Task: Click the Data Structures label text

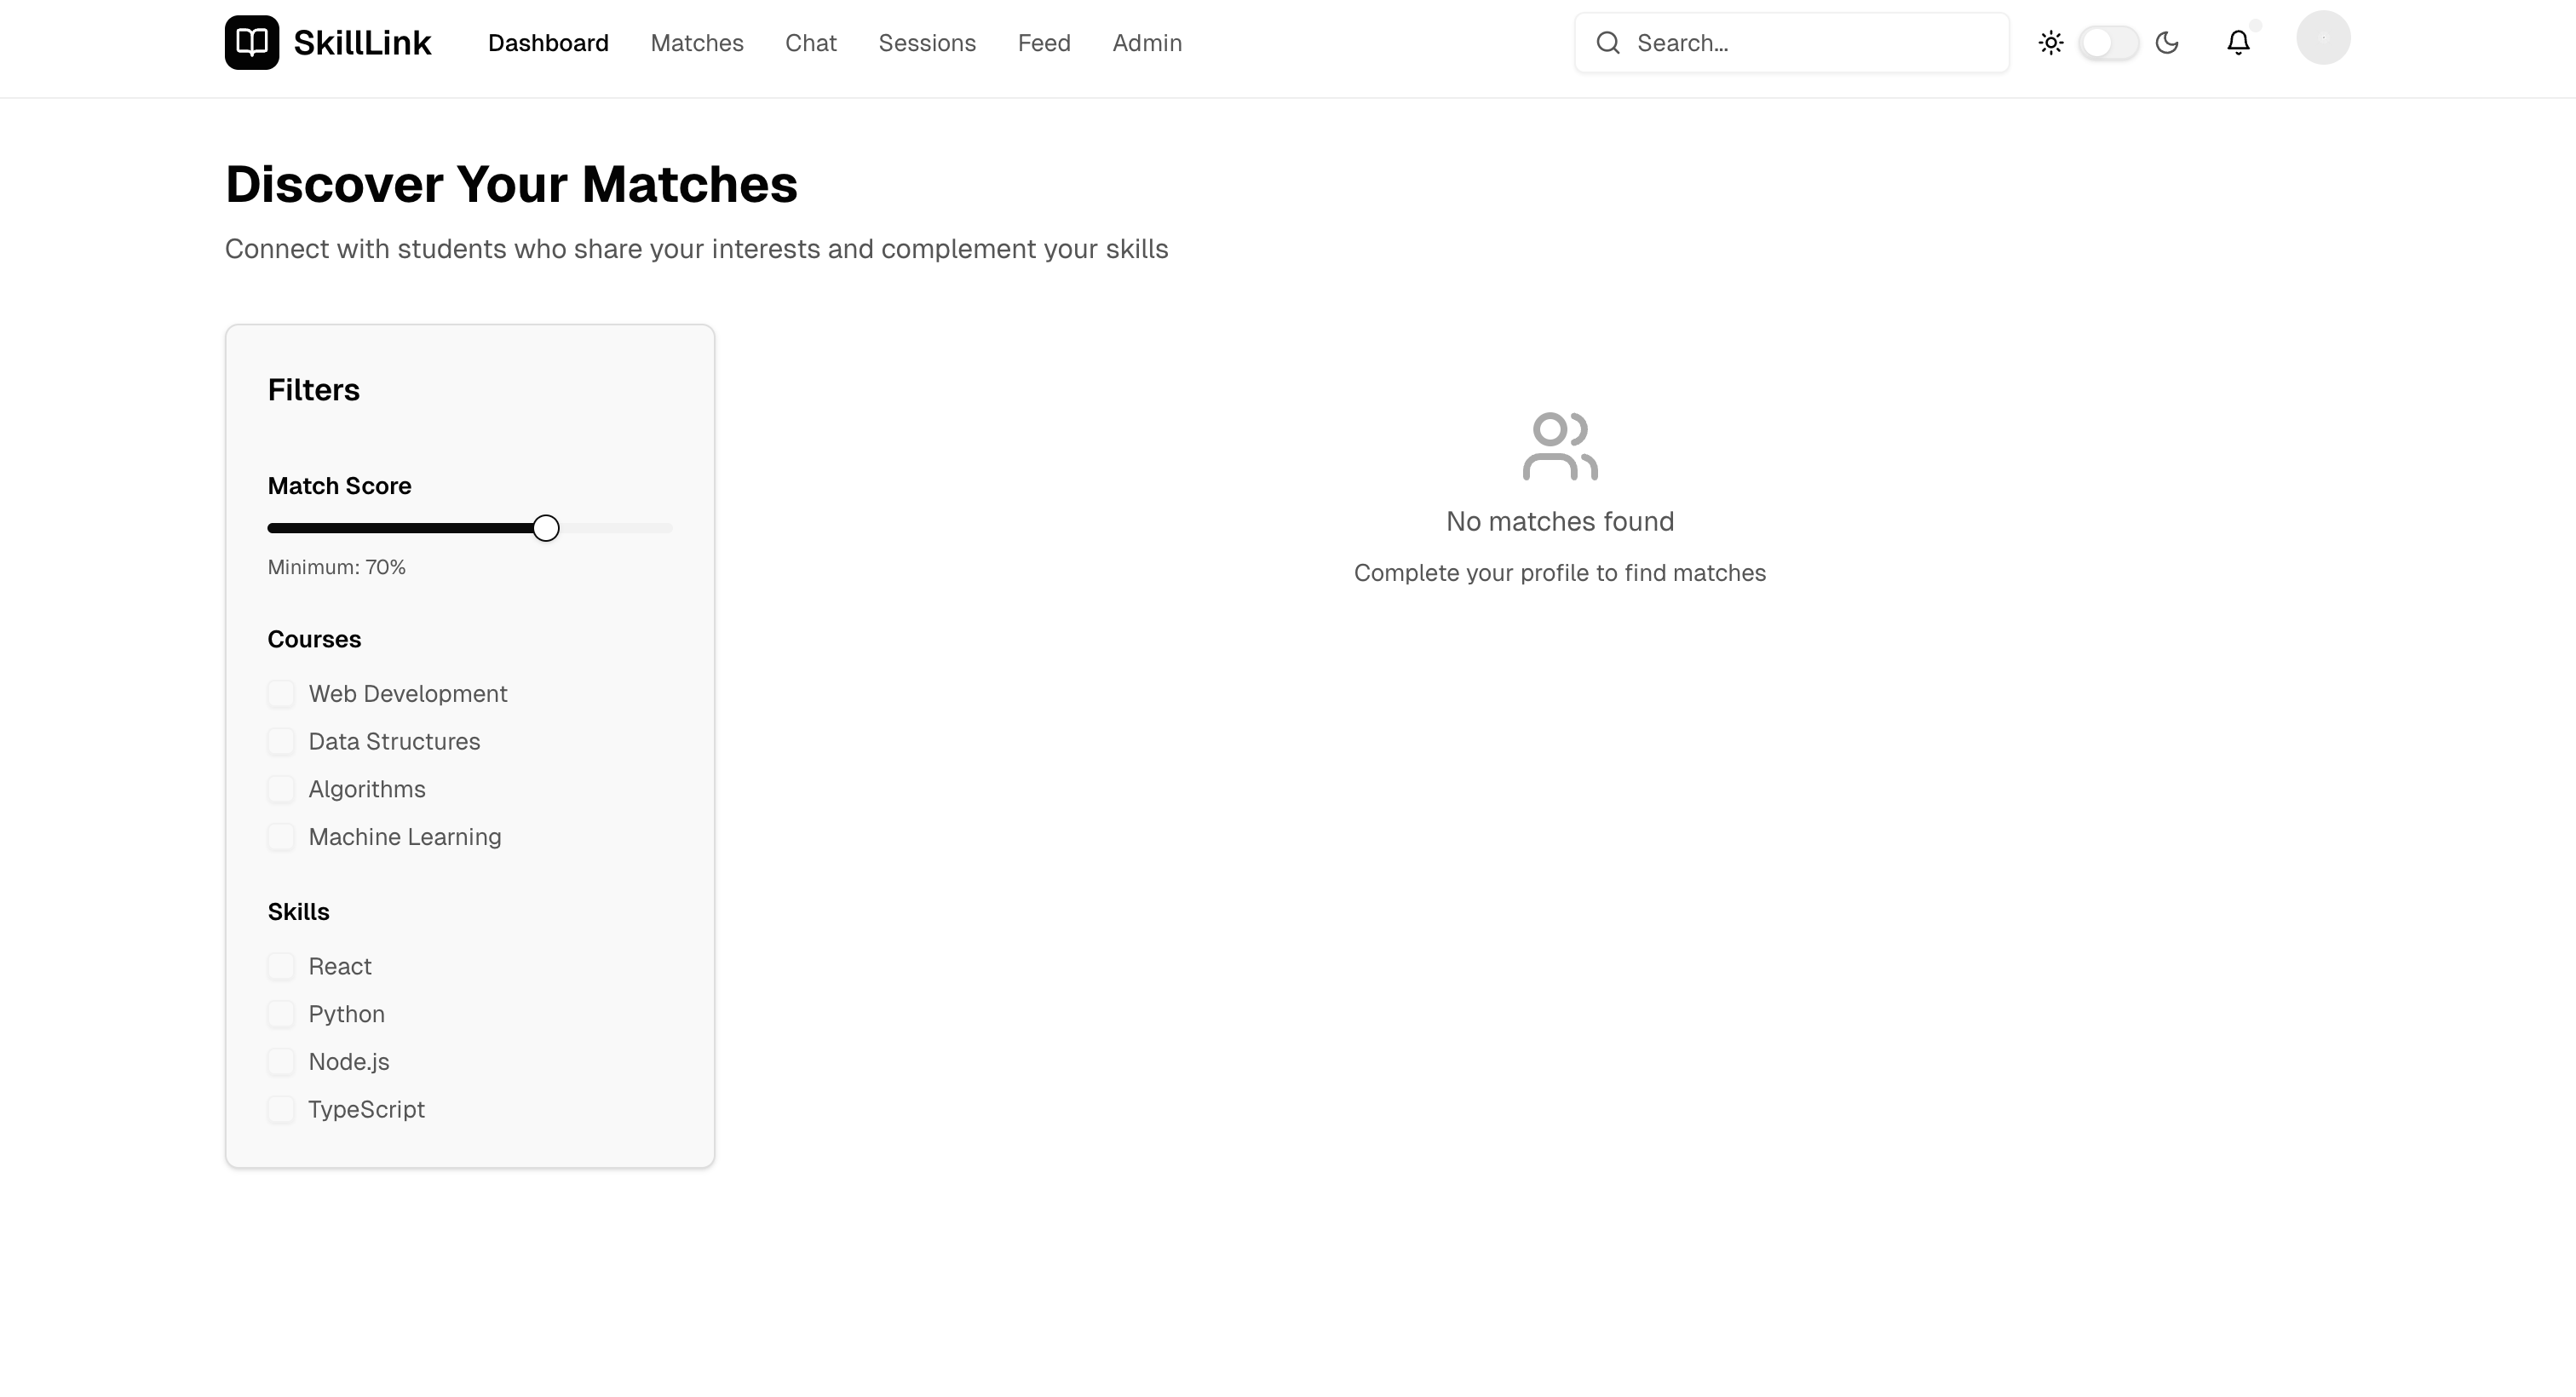Action: click(395, 742)
